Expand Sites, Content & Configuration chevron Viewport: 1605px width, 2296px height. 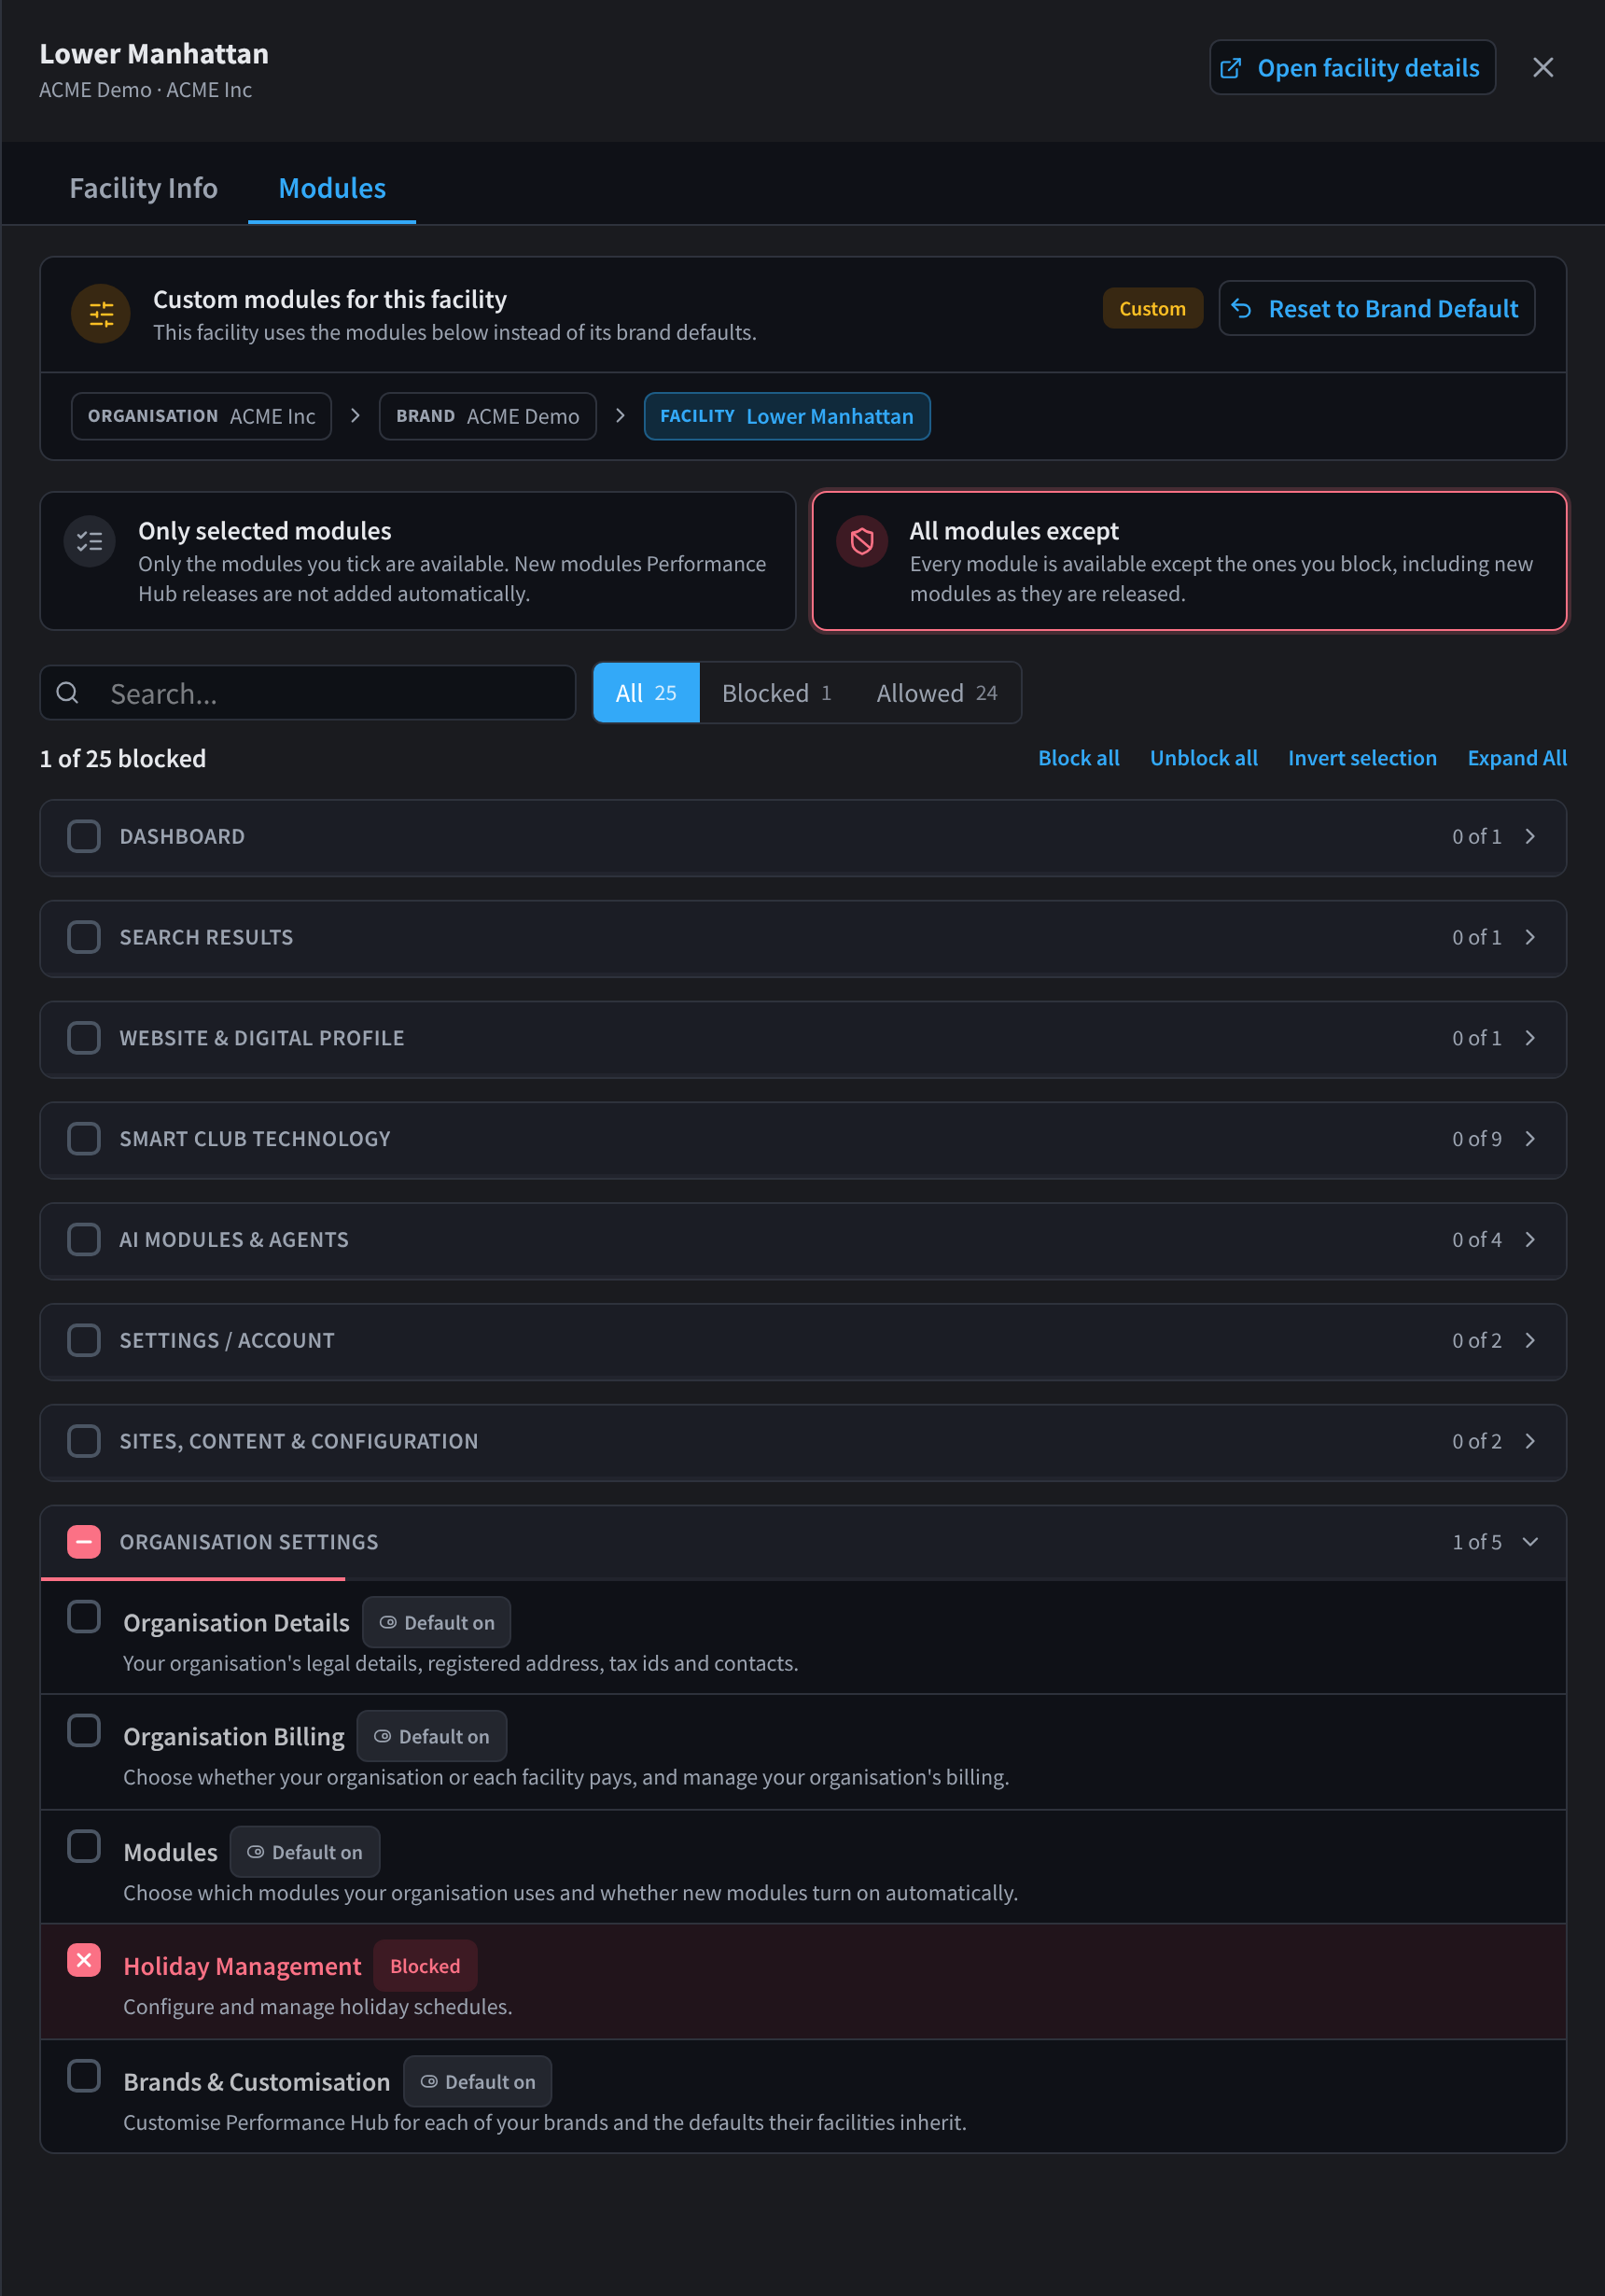point(1530,1440)
